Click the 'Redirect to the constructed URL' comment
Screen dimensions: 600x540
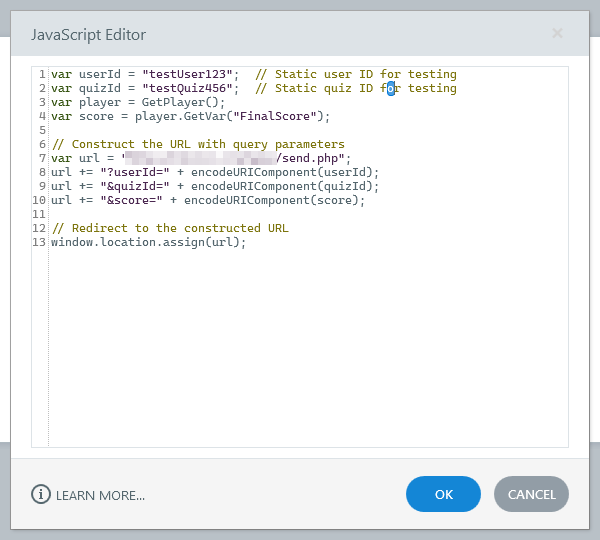pos(170,228)
